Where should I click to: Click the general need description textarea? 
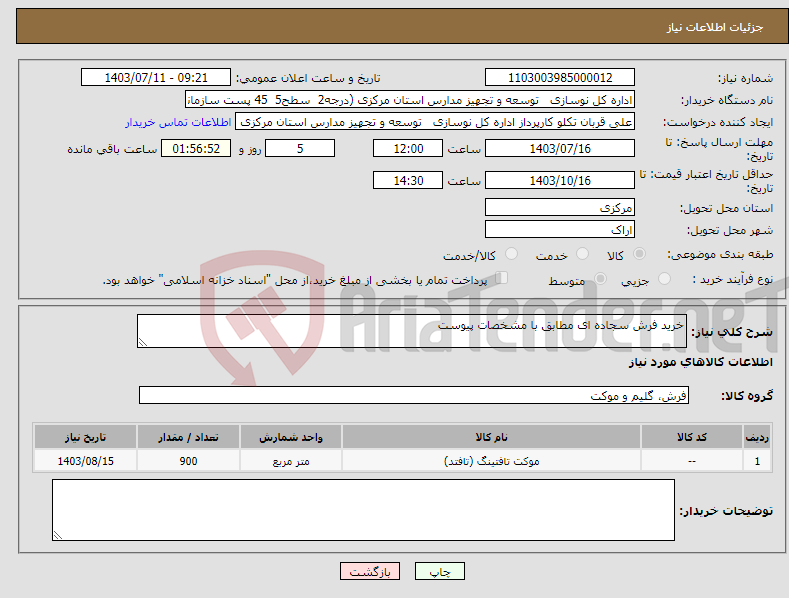[412, 331]
